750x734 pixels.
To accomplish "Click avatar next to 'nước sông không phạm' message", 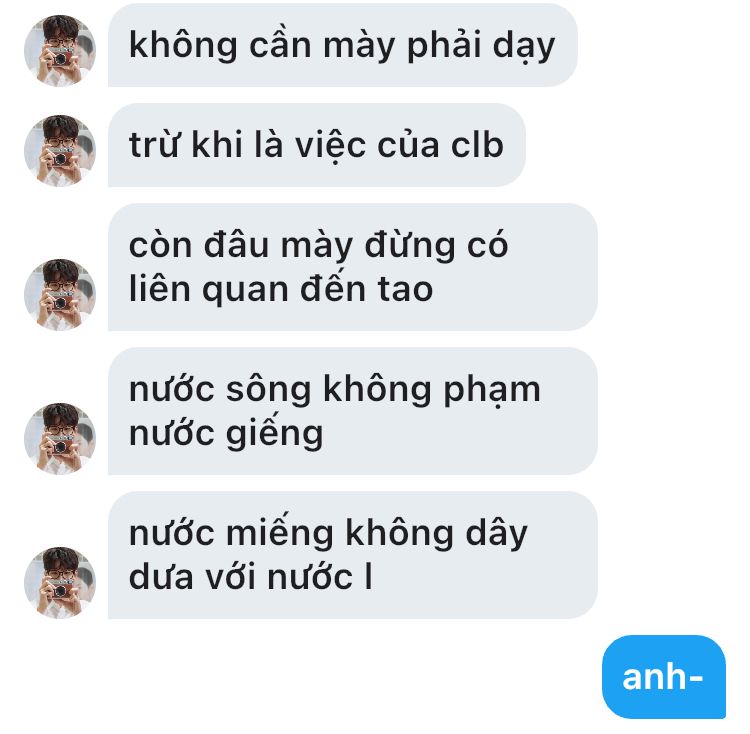I will (60, 438).
